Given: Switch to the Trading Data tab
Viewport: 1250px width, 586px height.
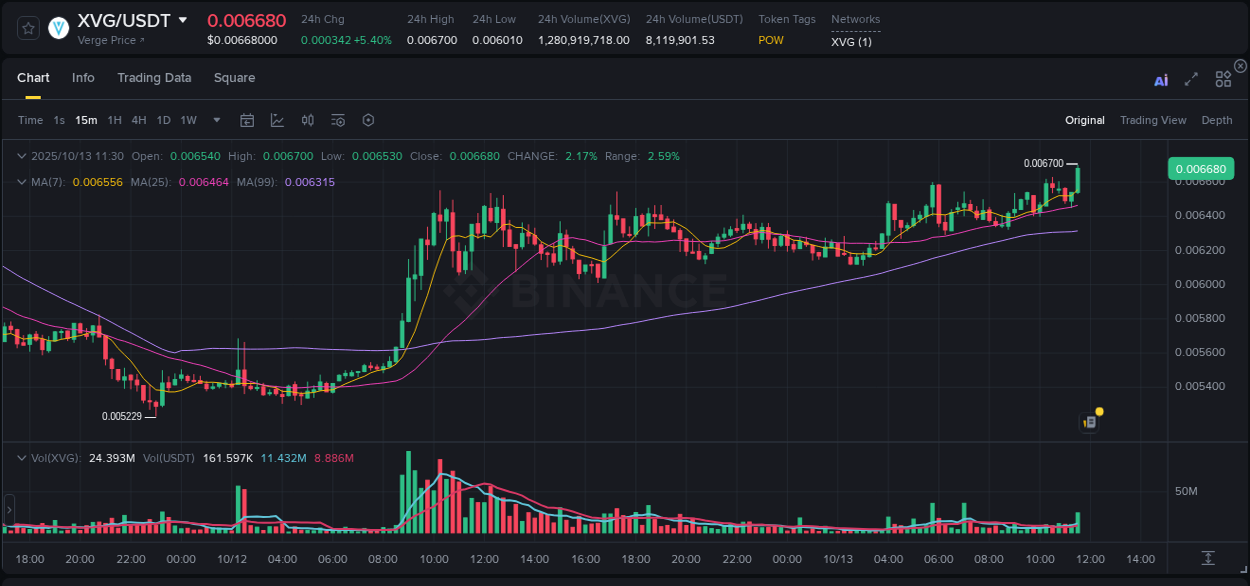Looking at the screenshot, I should pyautogui.click(x=154, y=78).
